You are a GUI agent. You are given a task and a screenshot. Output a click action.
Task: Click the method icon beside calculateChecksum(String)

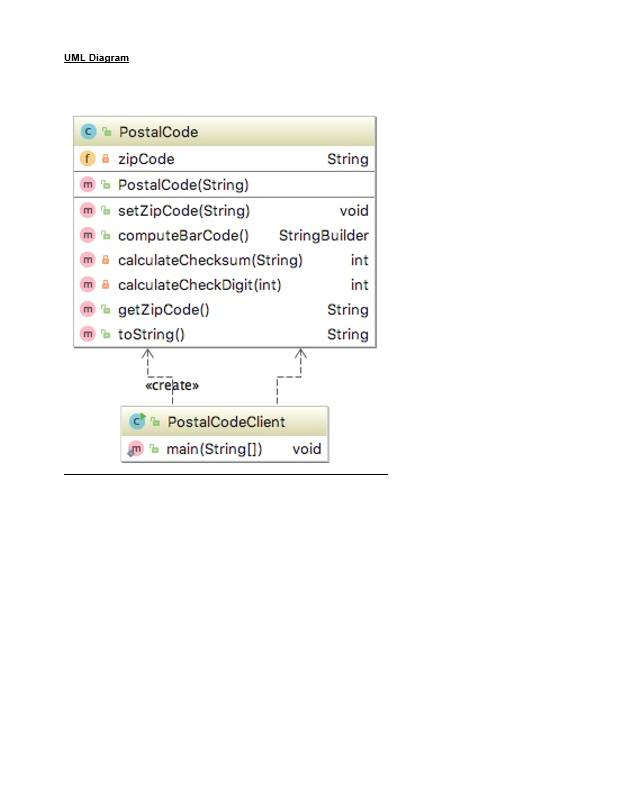tap(88, 260)
